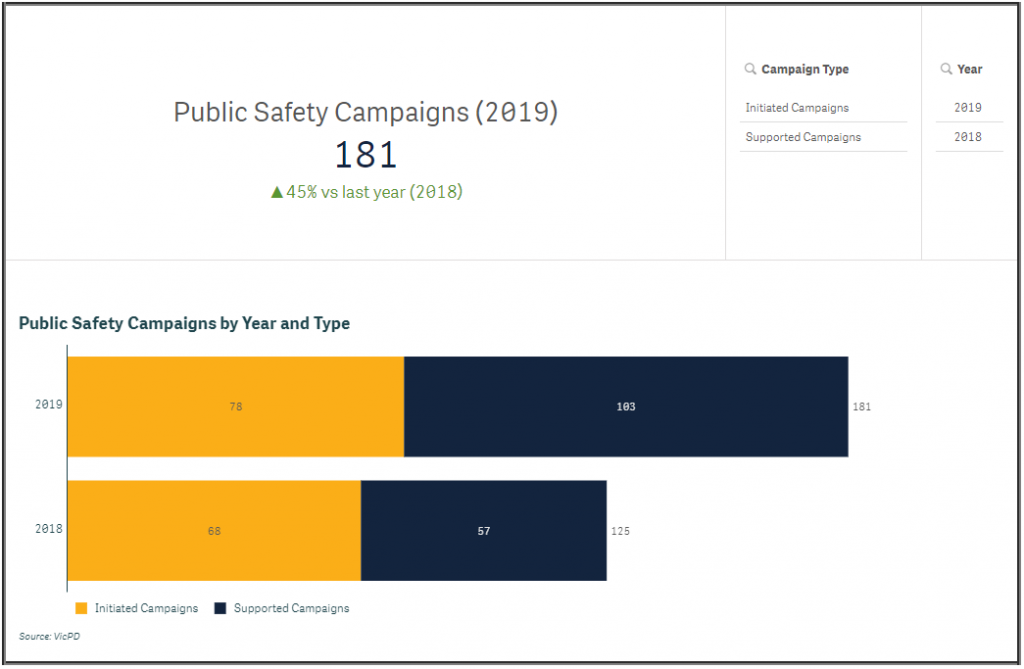Viewport: 1024px width, 669px height.
Task: Click the navy legend swatch for Supported Campaigns
Action: [x=221, y=608]
